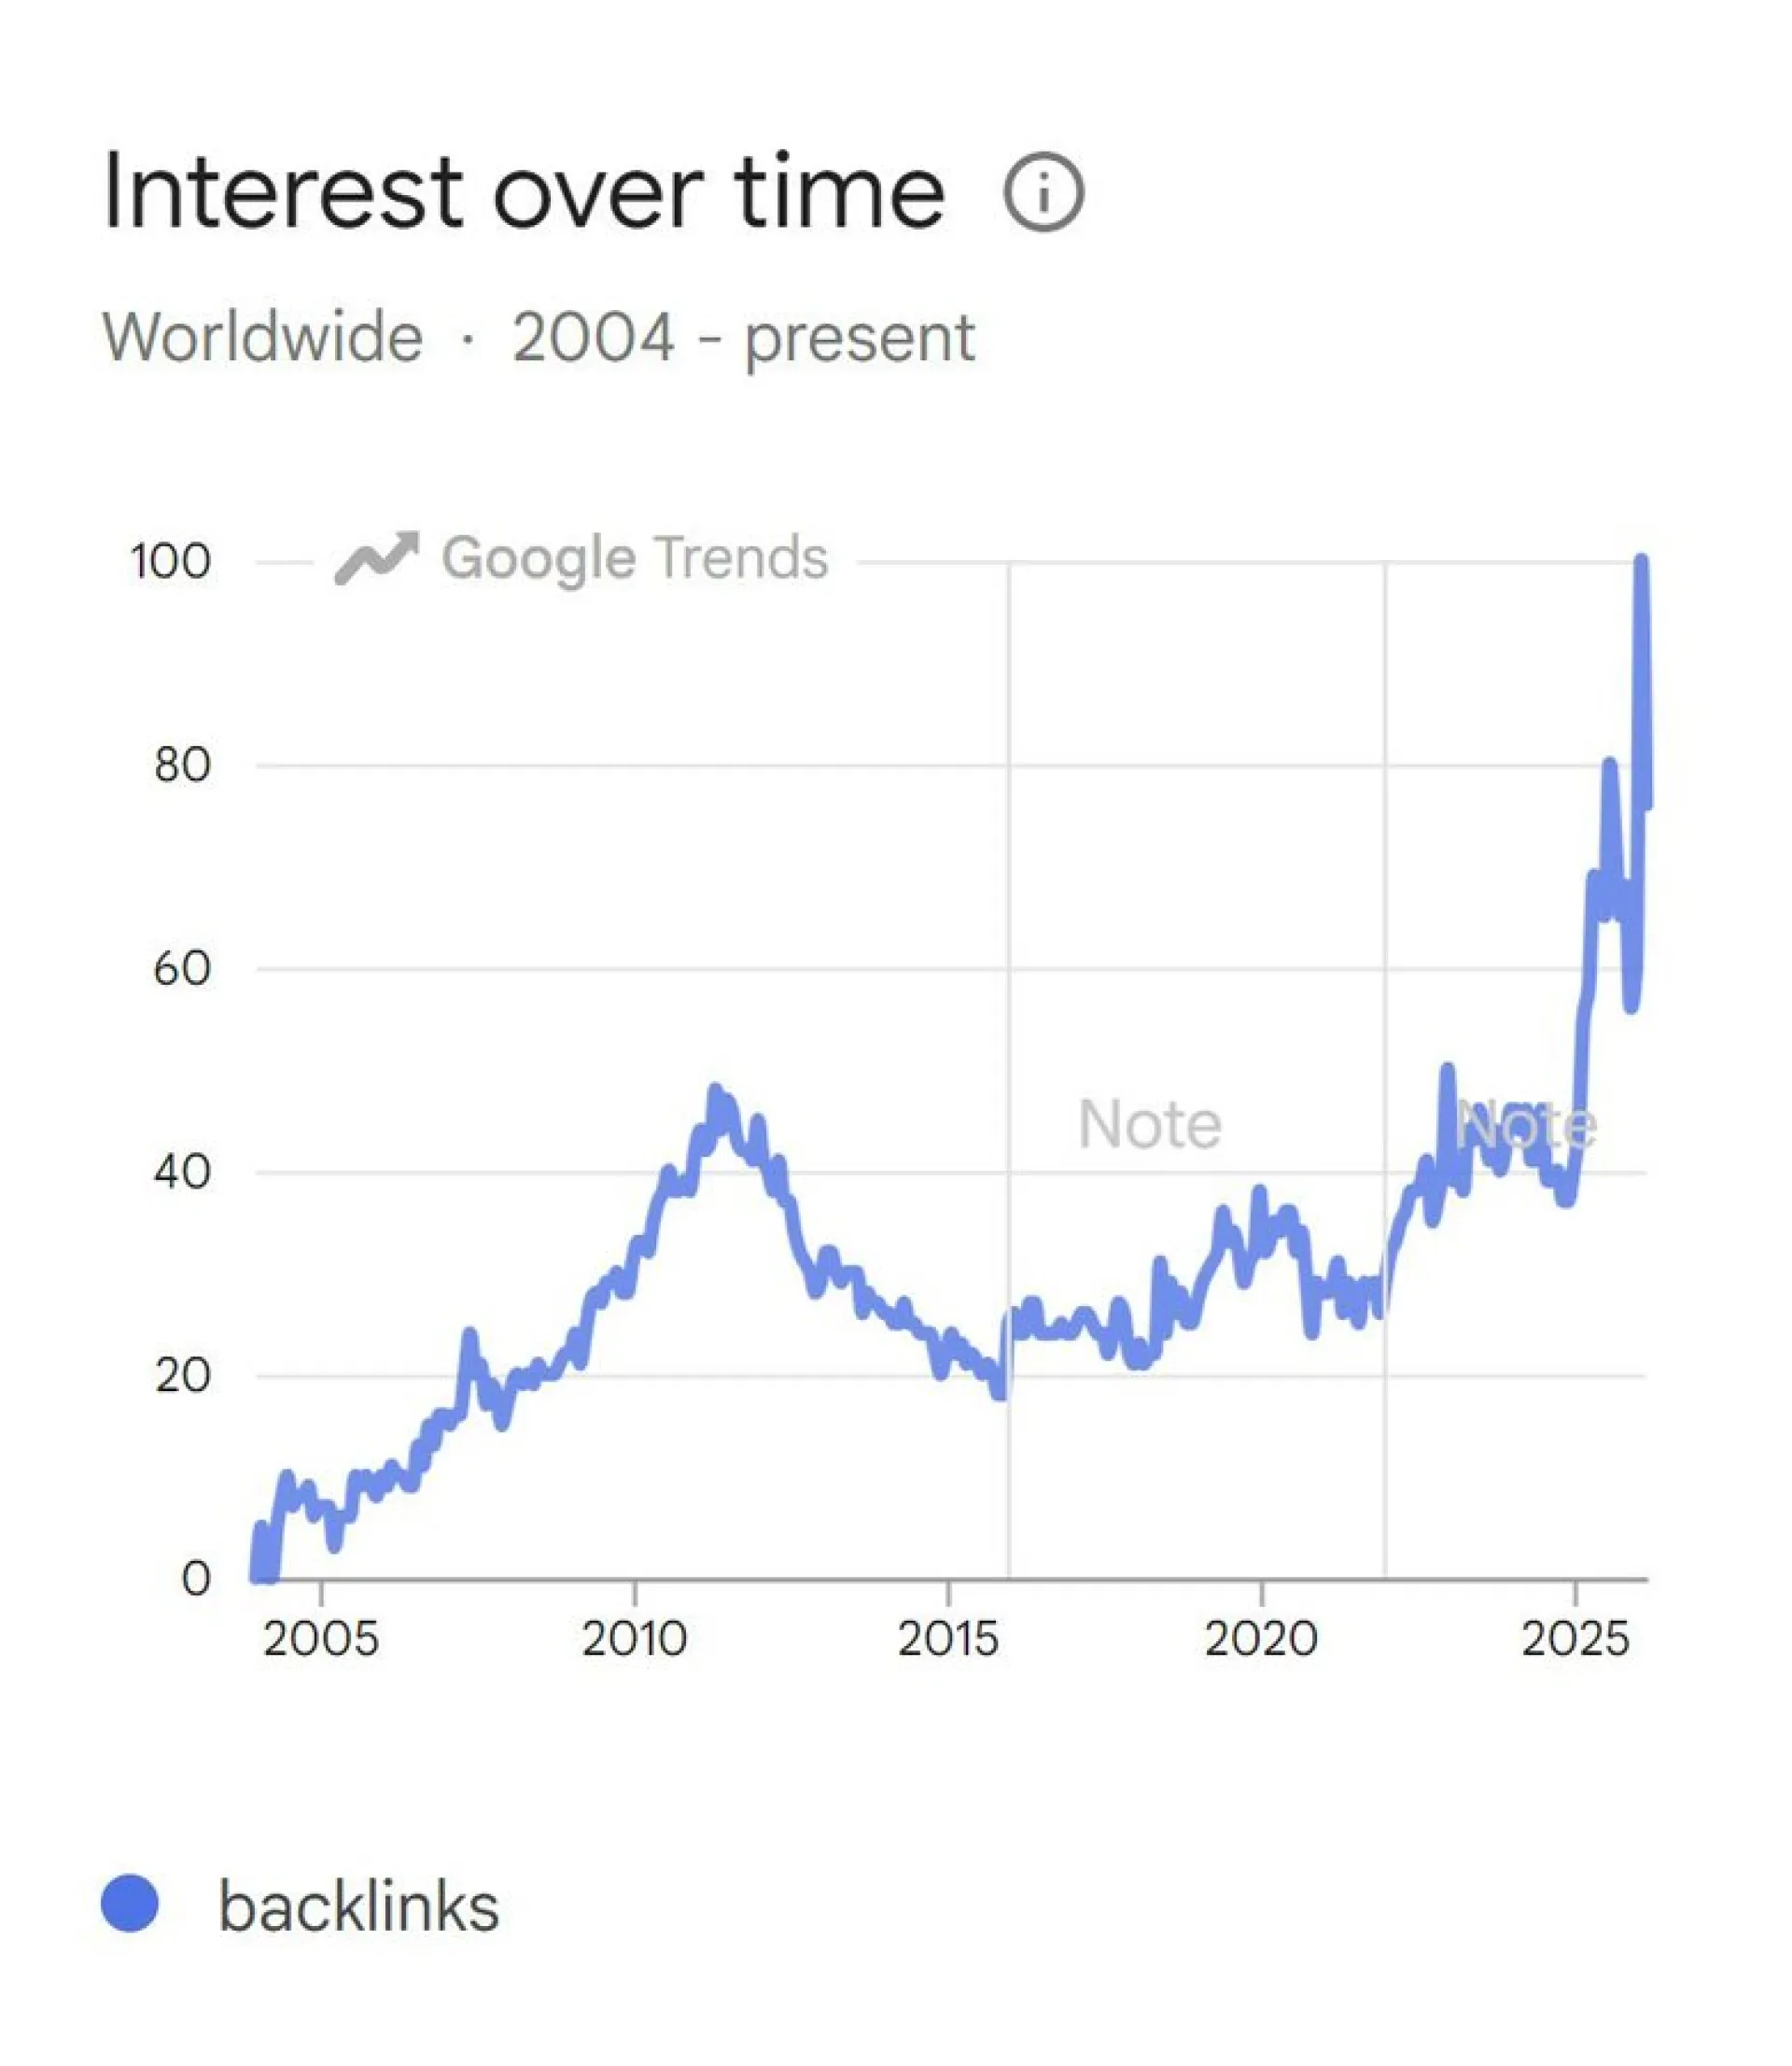Click the Worldwide region text
Screen dimensions: 1792x2066
point(262,337)
